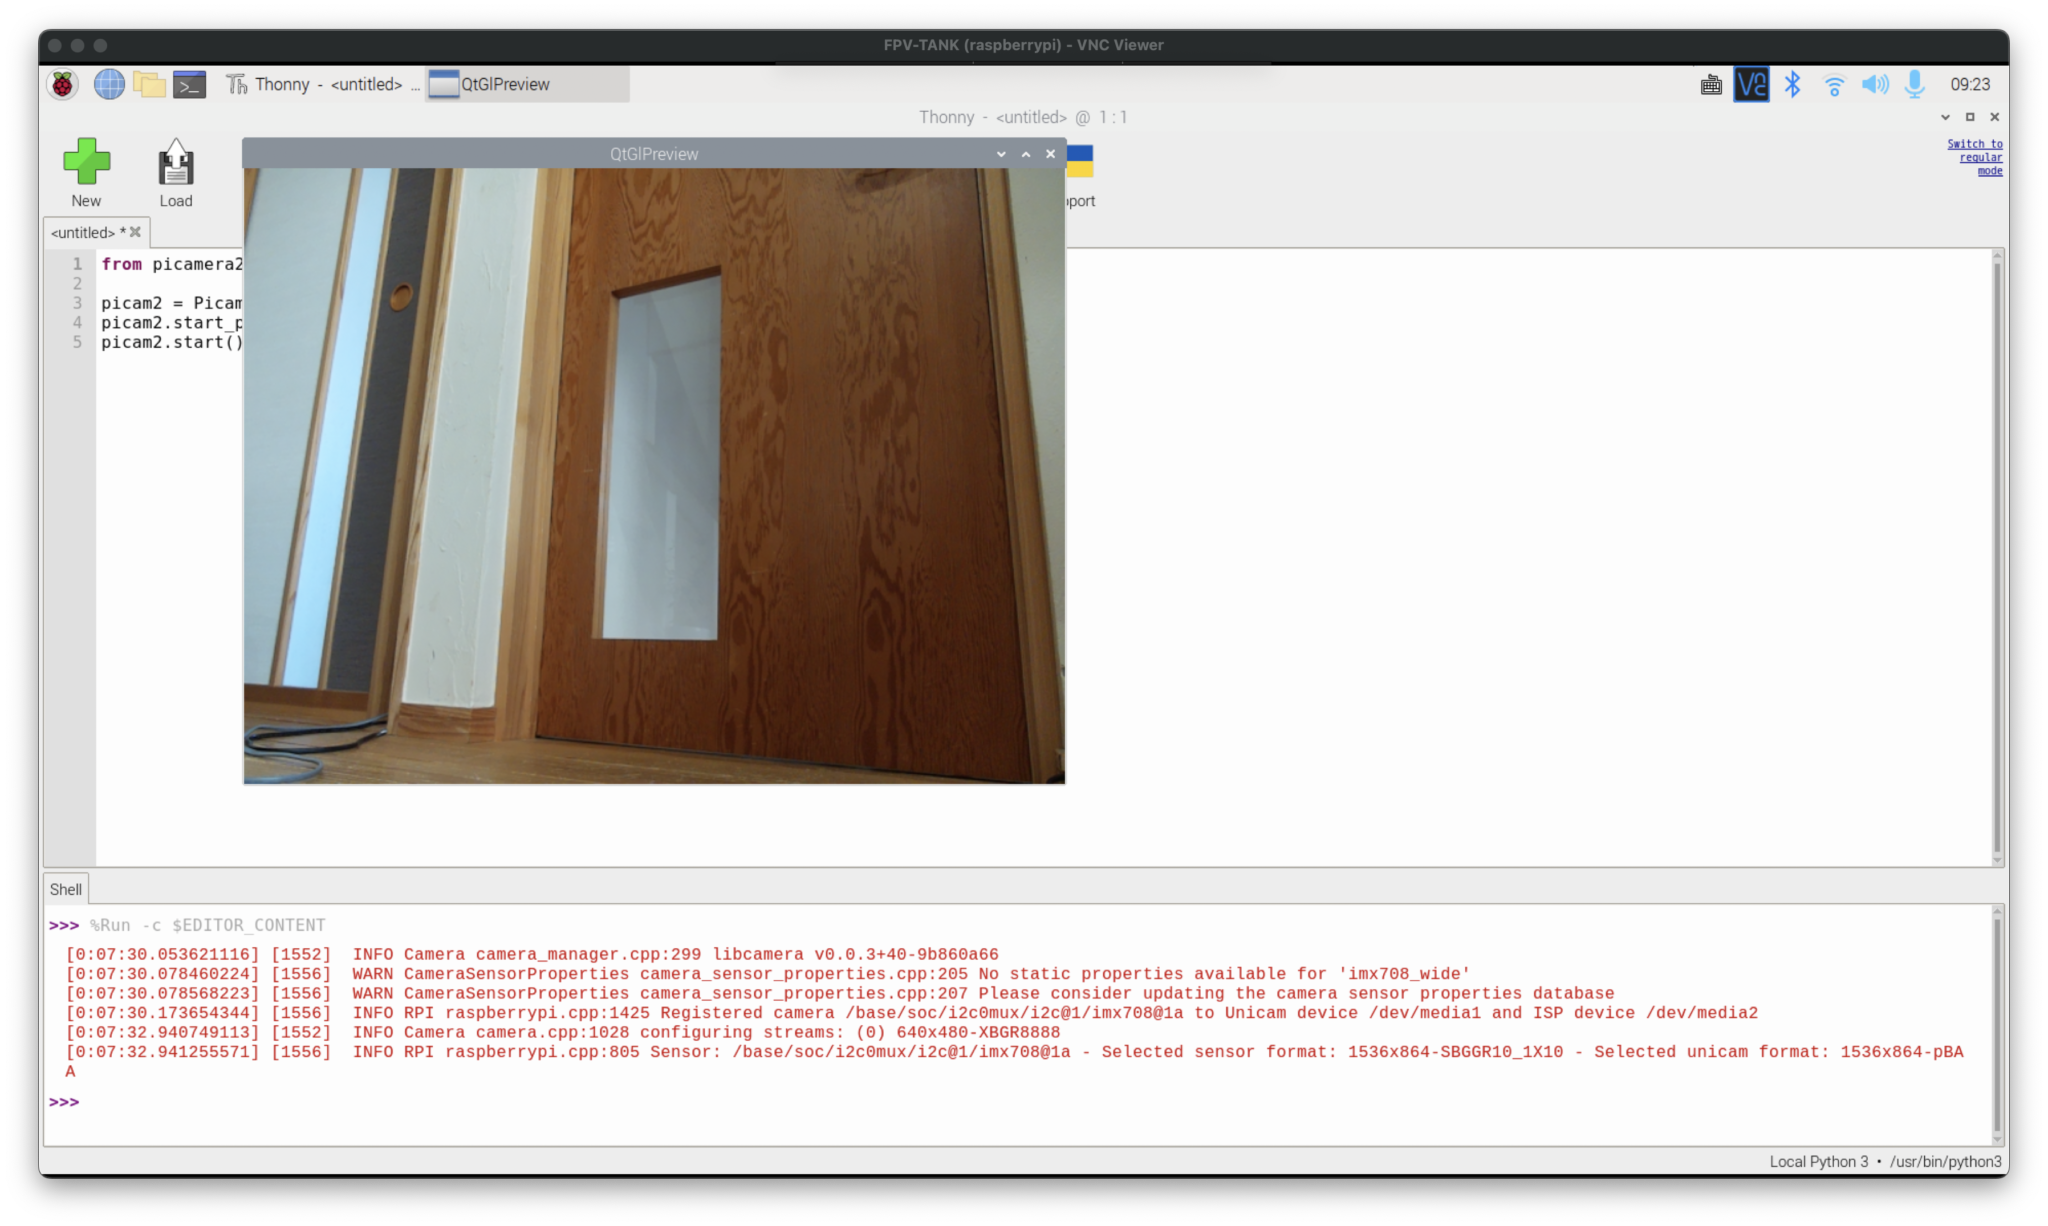The height and width of the screenshot is (1226, 2048).
Task: Click the green New file icon
Action: (86, 162)
